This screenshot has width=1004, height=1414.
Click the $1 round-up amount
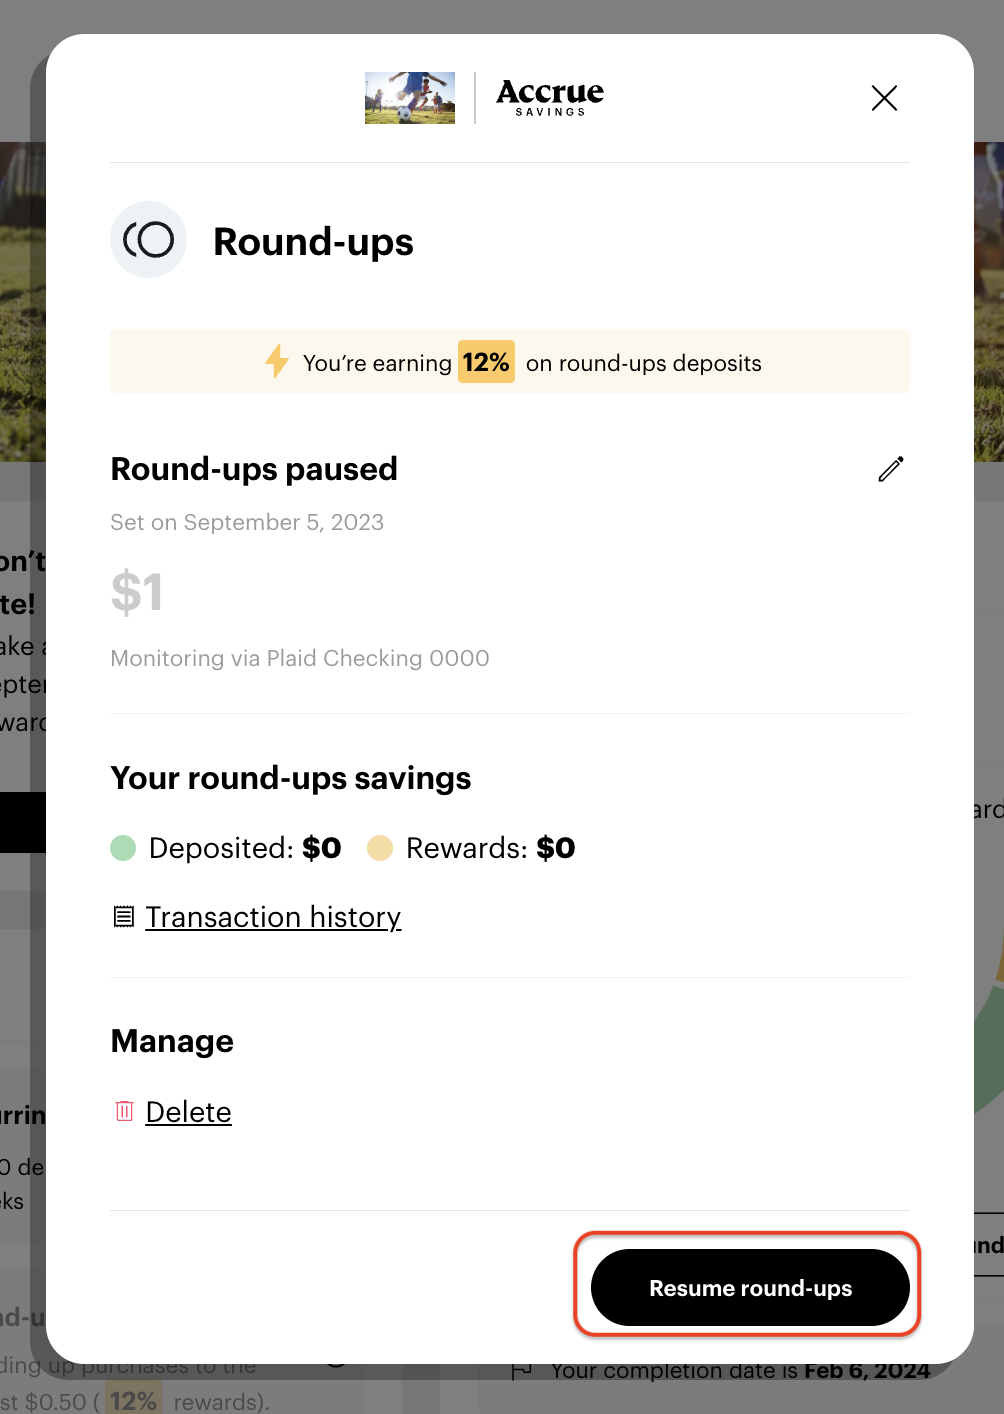(137, 591)
